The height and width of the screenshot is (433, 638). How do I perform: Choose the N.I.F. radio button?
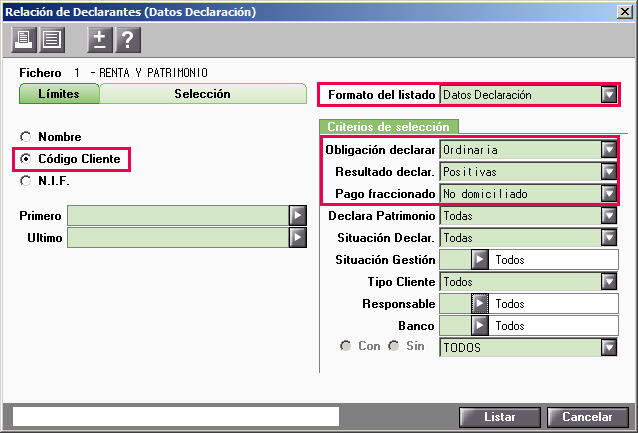pos(26,180)
